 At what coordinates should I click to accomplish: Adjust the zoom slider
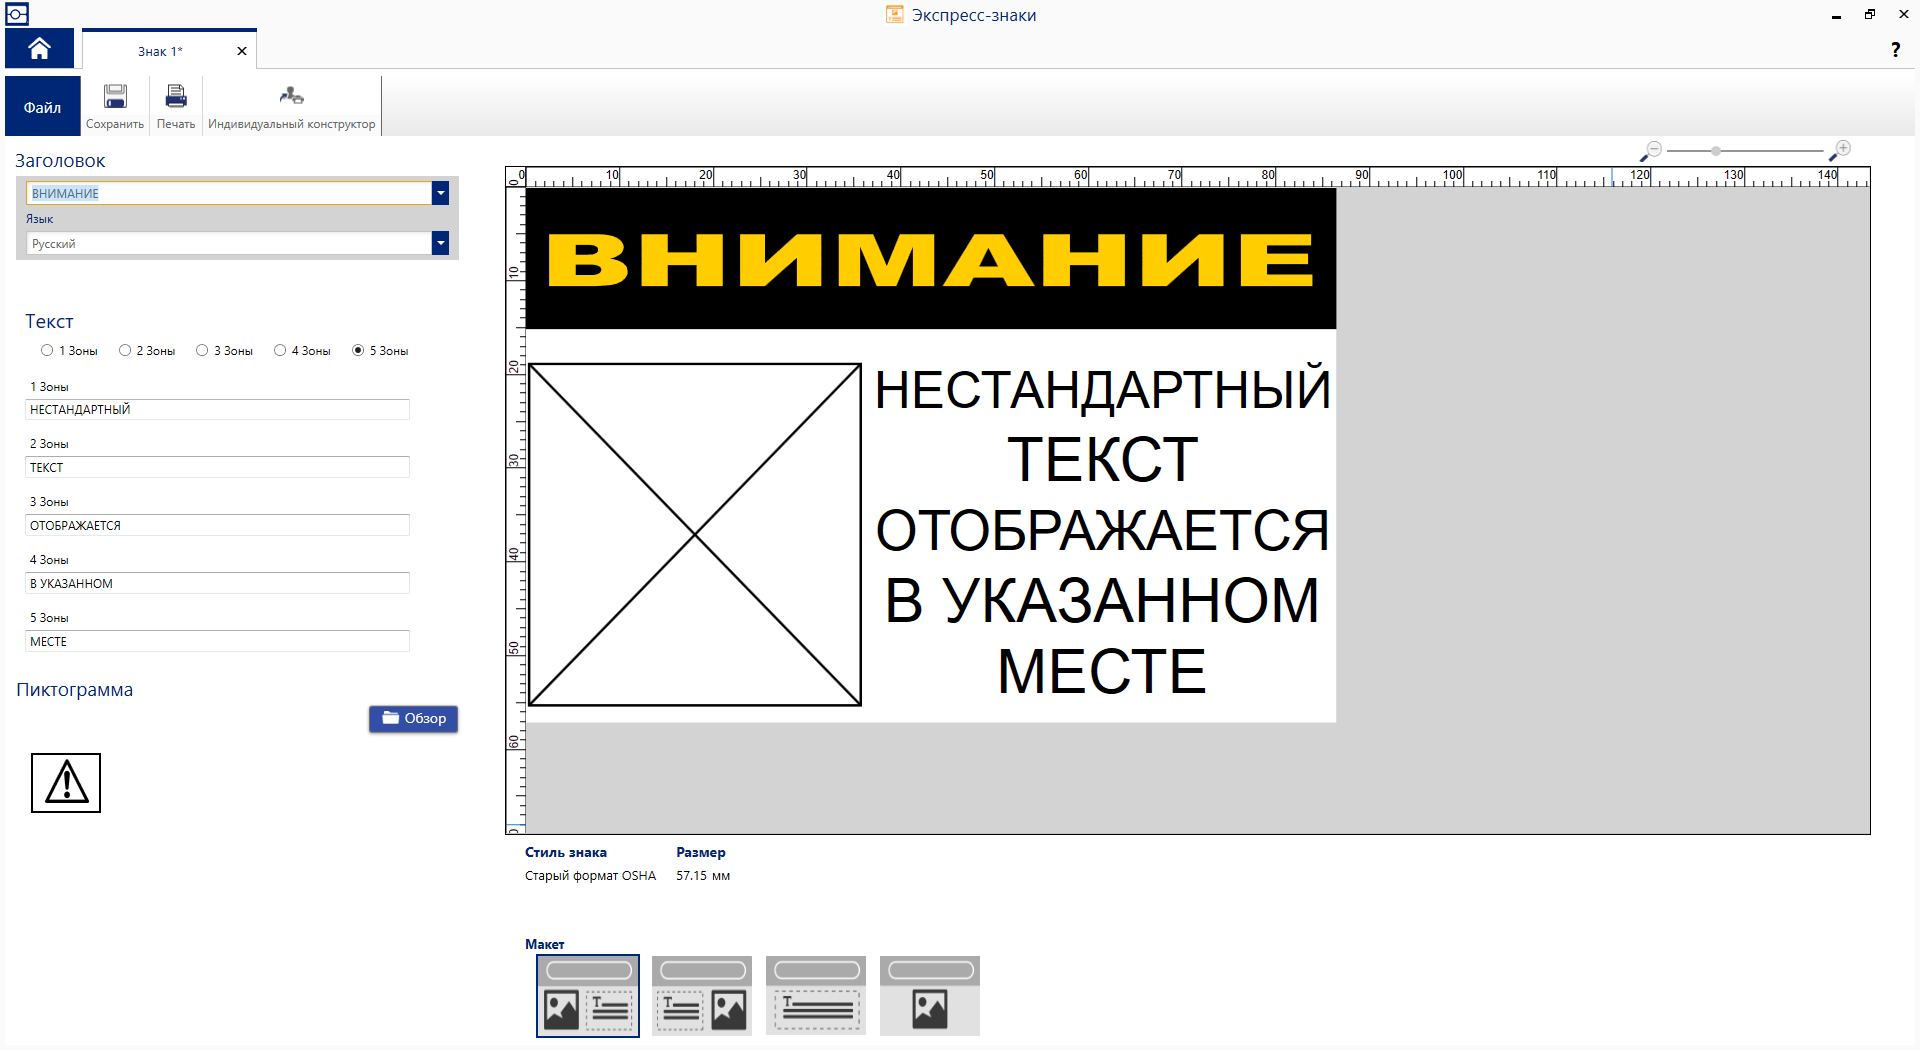tap(1716, 148)
